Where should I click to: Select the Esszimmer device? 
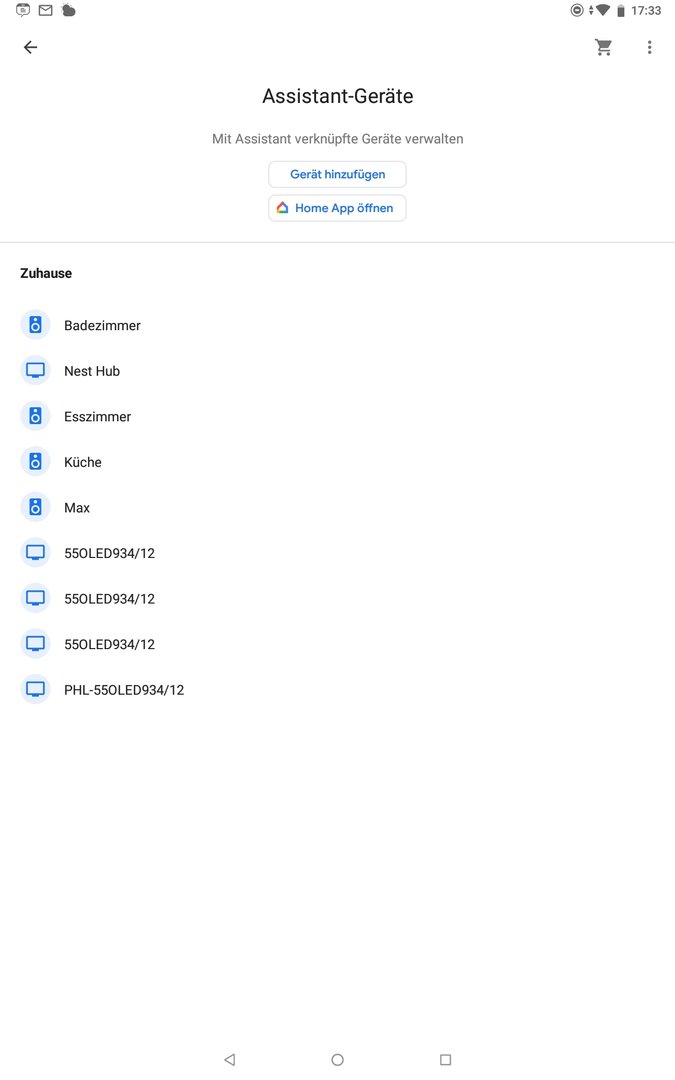(338, 416)
